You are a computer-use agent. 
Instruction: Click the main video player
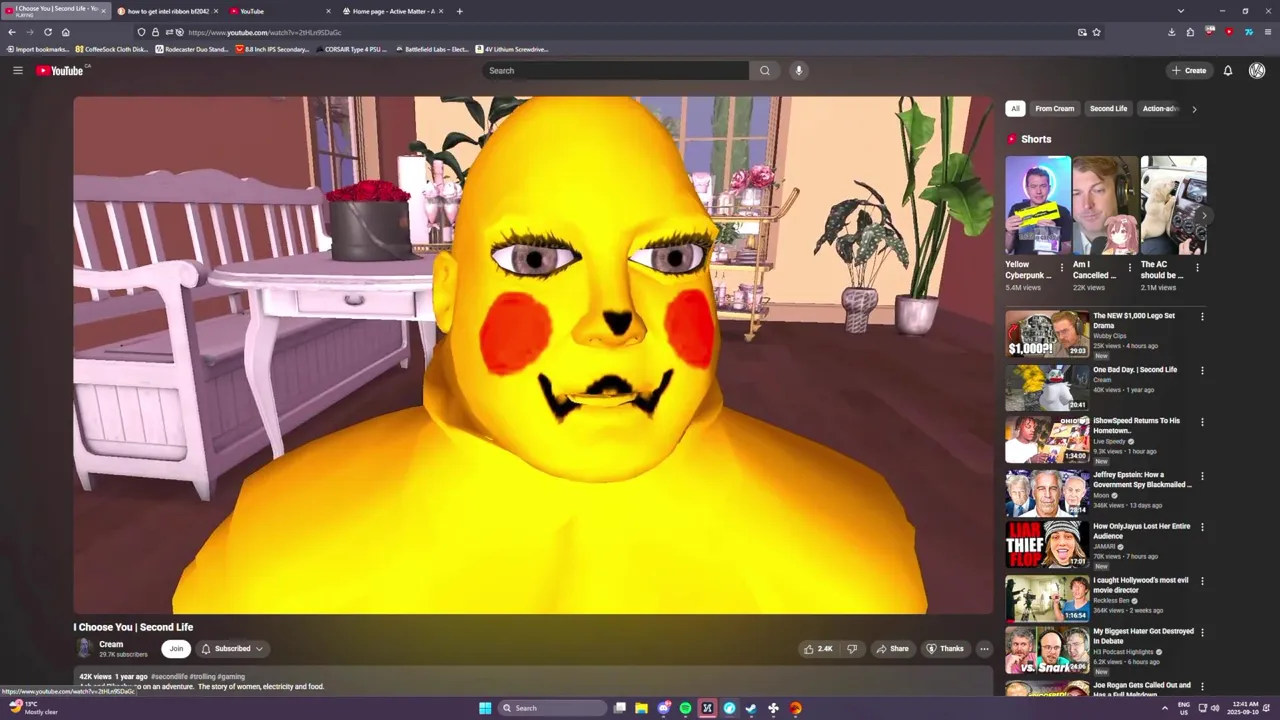(533, 355)
